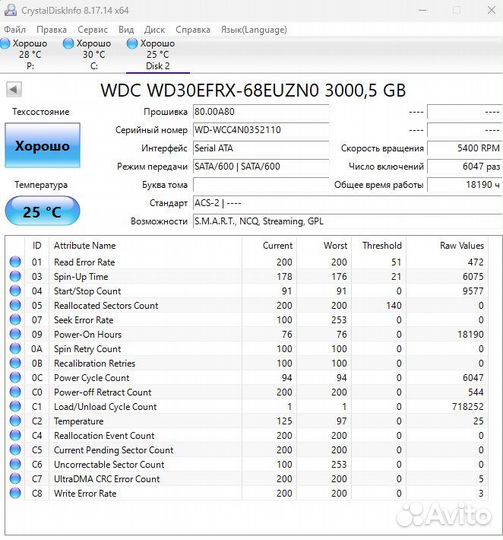Select the Power-On Hours attribute name
The height and width of the screenshot is (540, 503).
87,334
